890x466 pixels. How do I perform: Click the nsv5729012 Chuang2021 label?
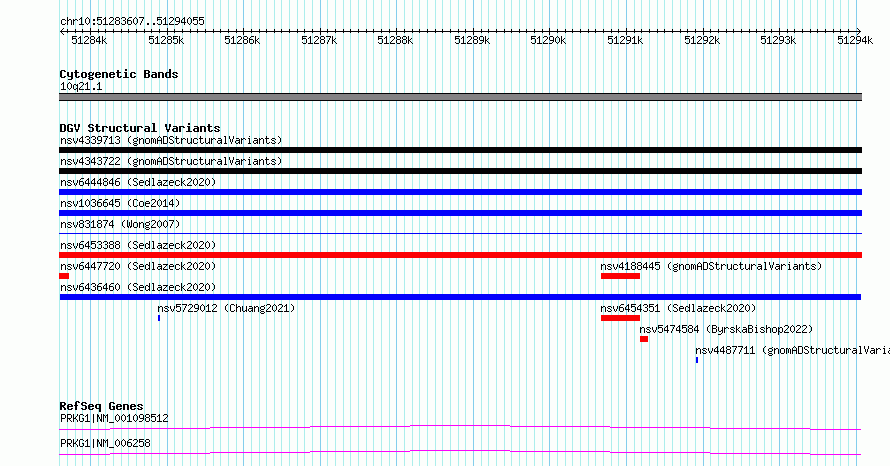226,308
